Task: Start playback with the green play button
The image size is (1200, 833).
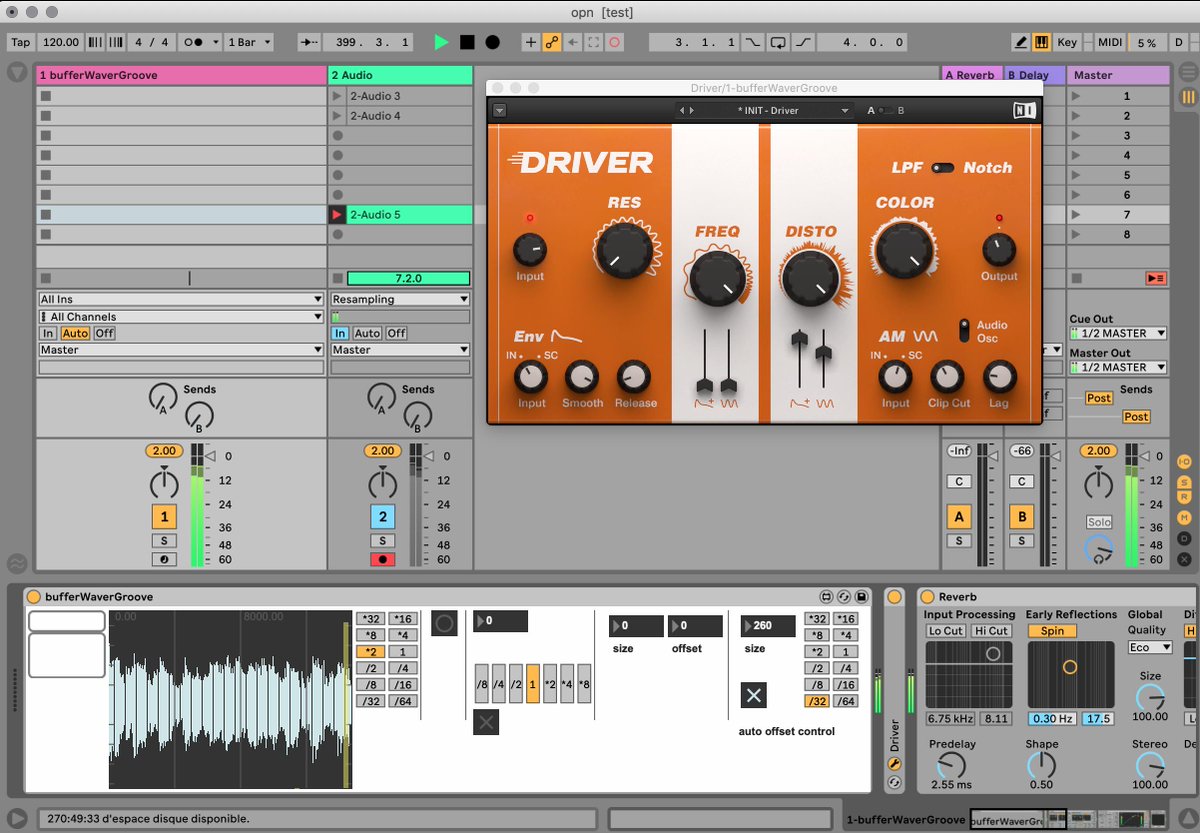Action: (441, 42)
